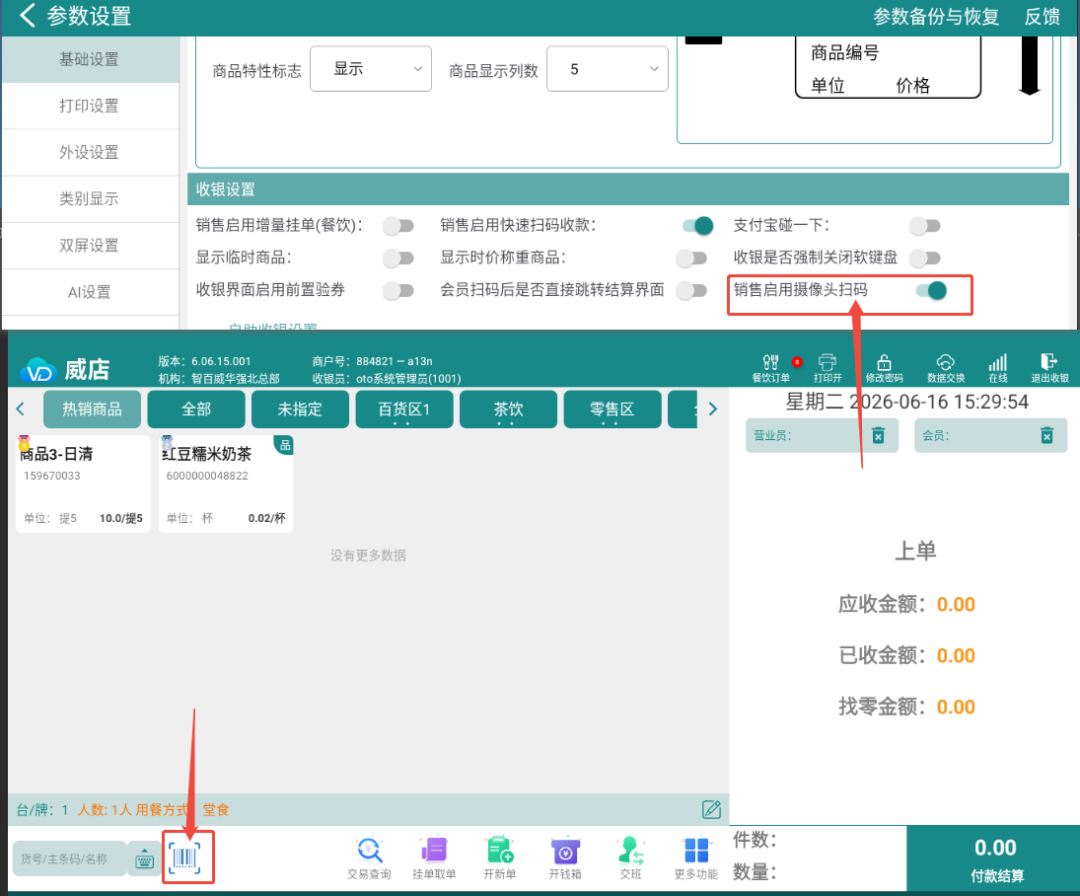Select 打印设置 in sidebar
The width and height of the screenshot is (1080, 896).
[x=90, y=106]
